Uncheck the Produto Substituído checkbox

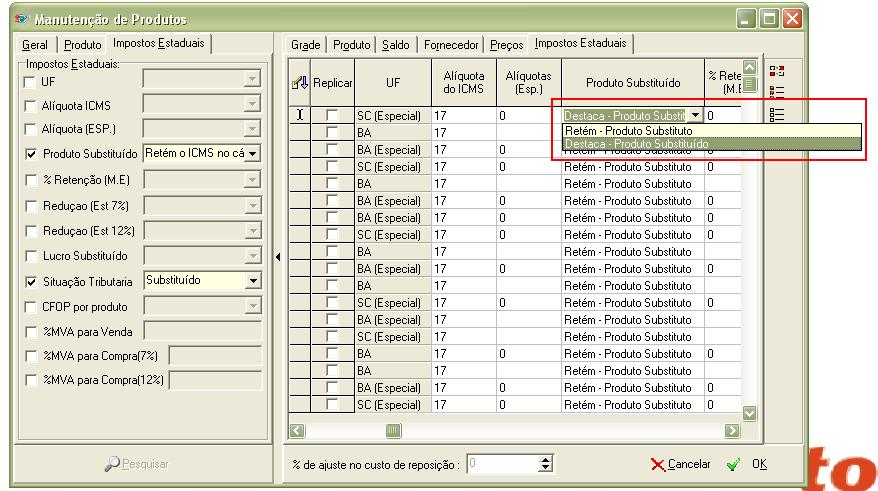coord(31,154)
